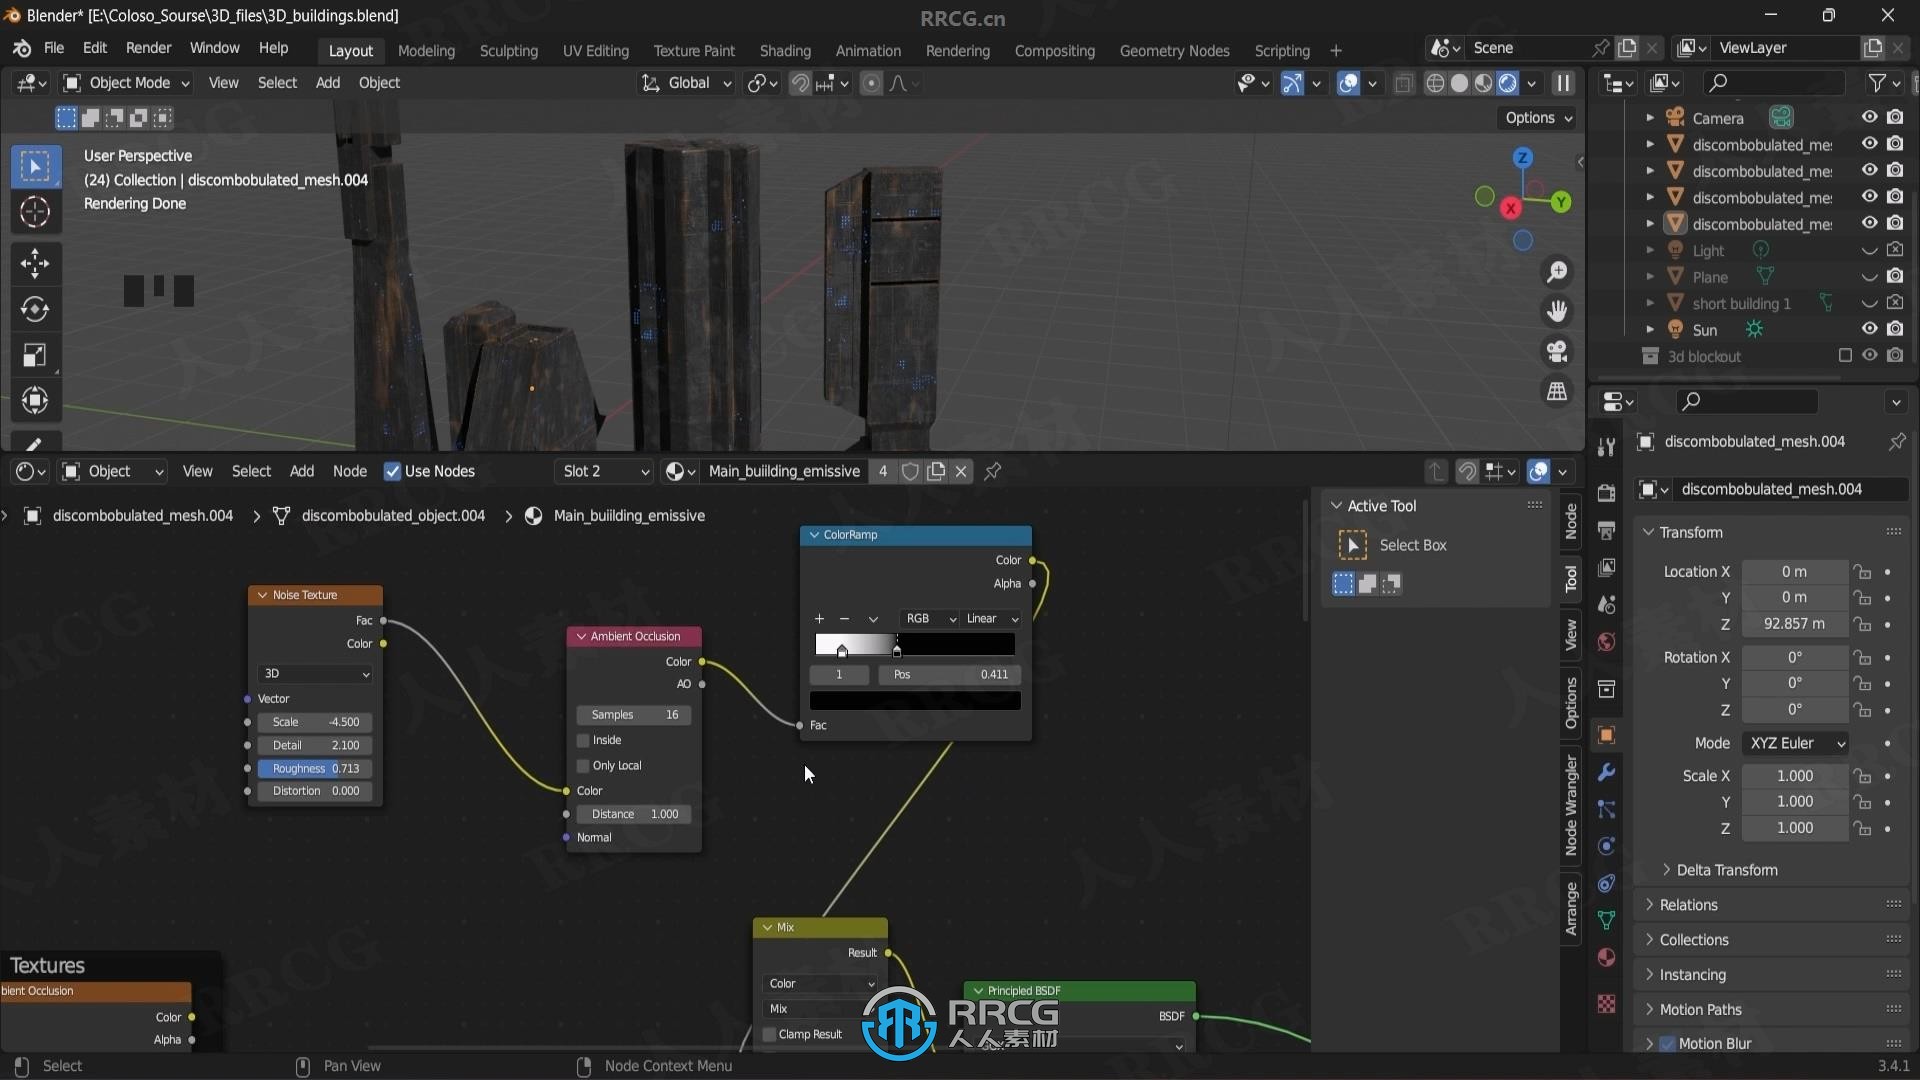Open Object Mode dropdown in viewport

pos(126,83)
